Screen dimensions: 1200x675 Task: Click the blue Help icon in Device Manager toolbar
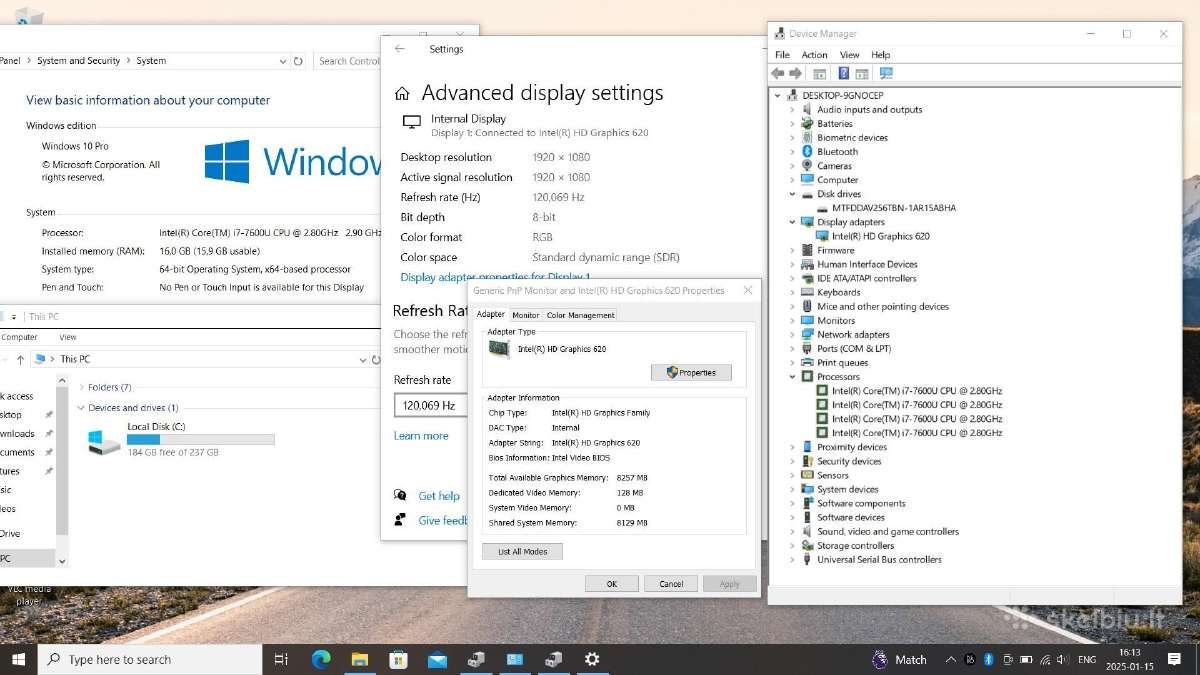coord(843,73)
